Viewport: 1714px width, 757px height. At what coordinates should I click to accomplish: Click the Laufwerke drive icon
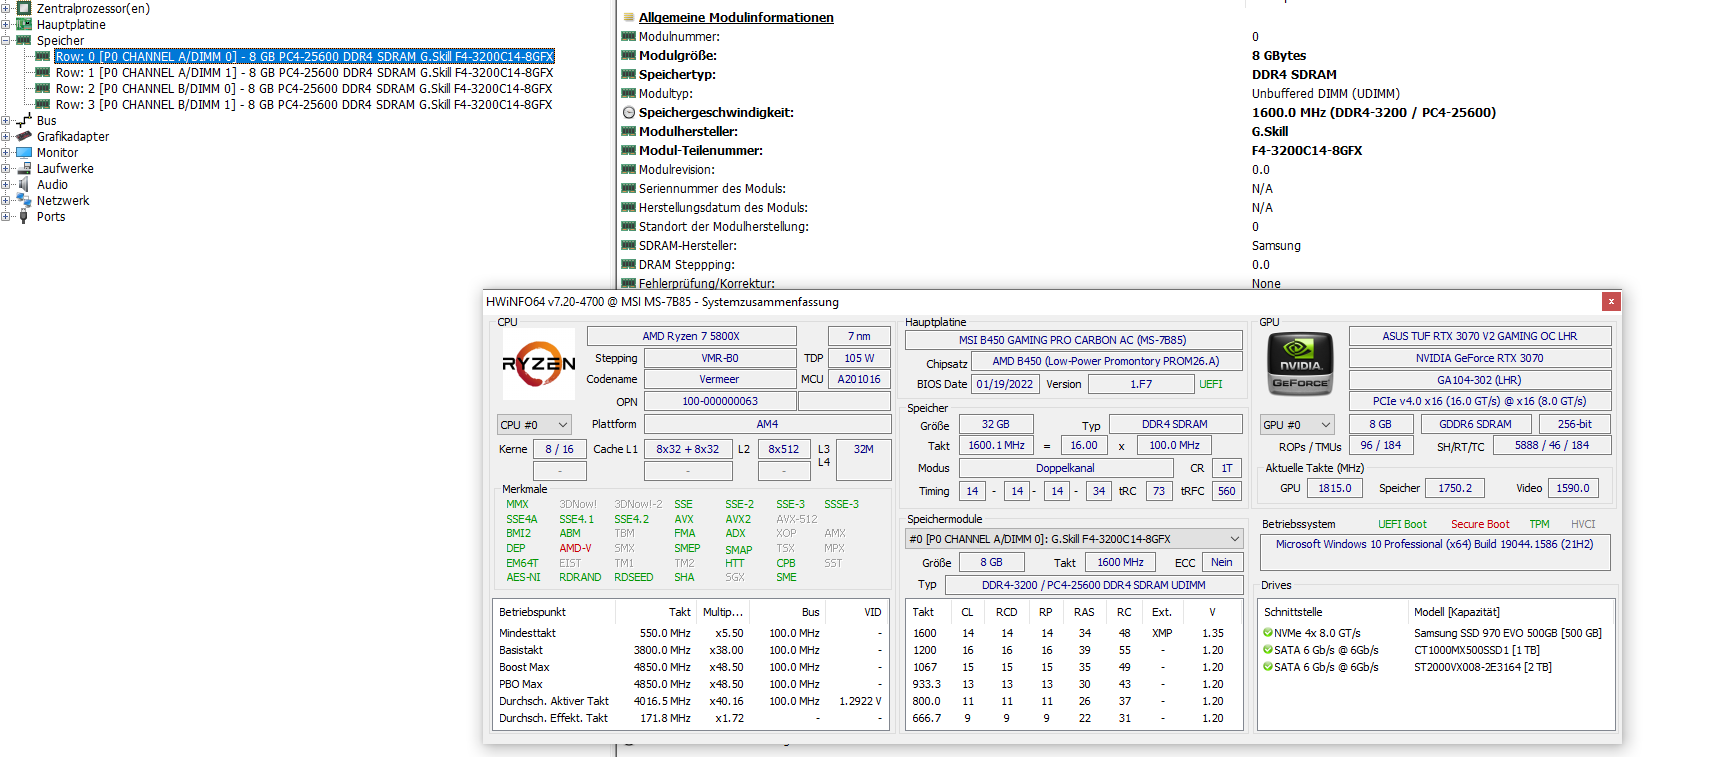point(24,168)
